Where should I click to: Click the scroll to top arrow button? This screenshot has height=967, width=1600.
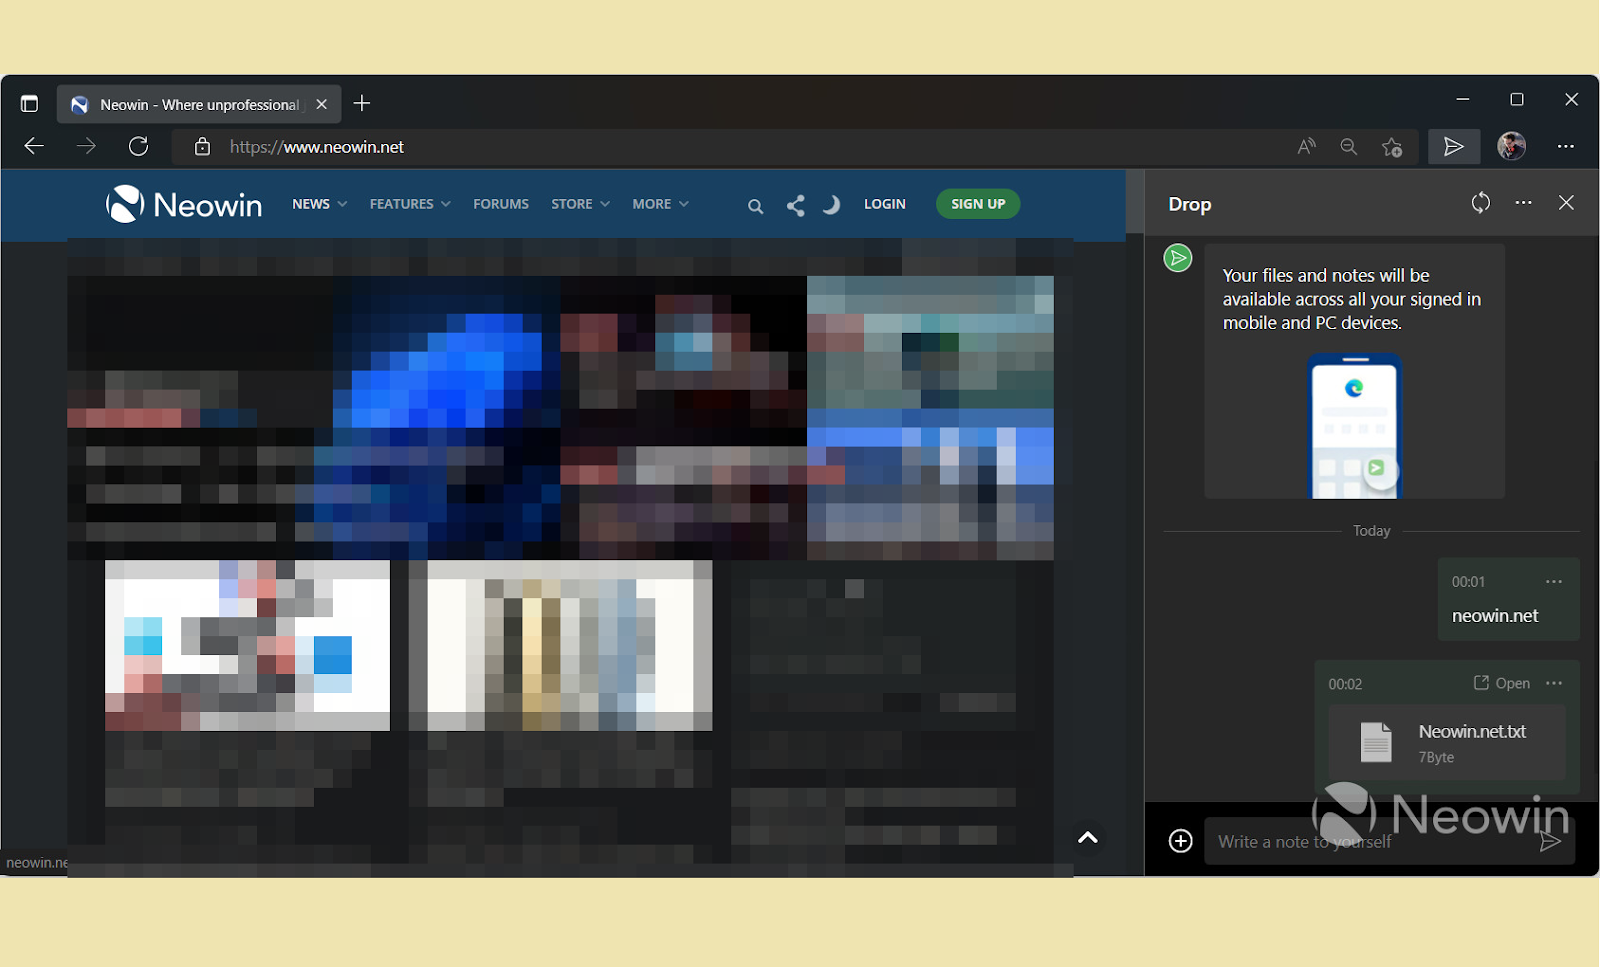pos(1088,838)
